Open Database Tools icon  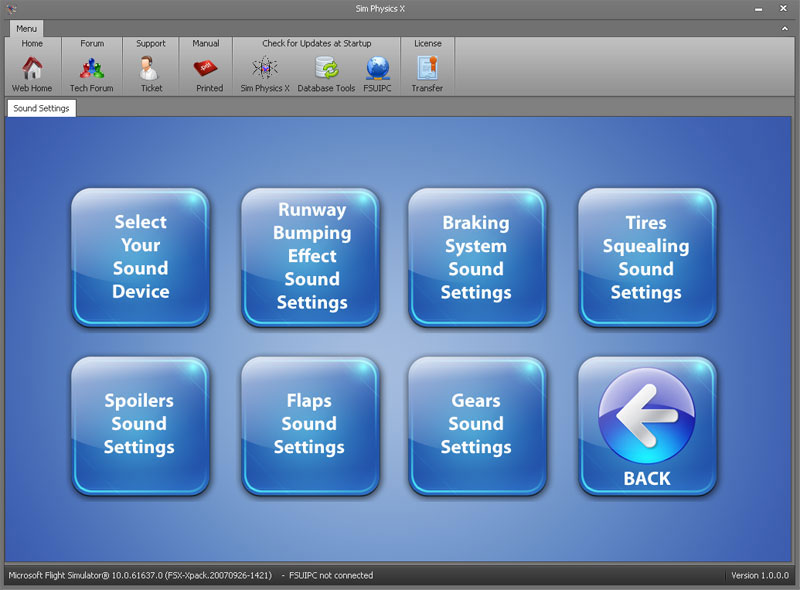pos(327,68)
